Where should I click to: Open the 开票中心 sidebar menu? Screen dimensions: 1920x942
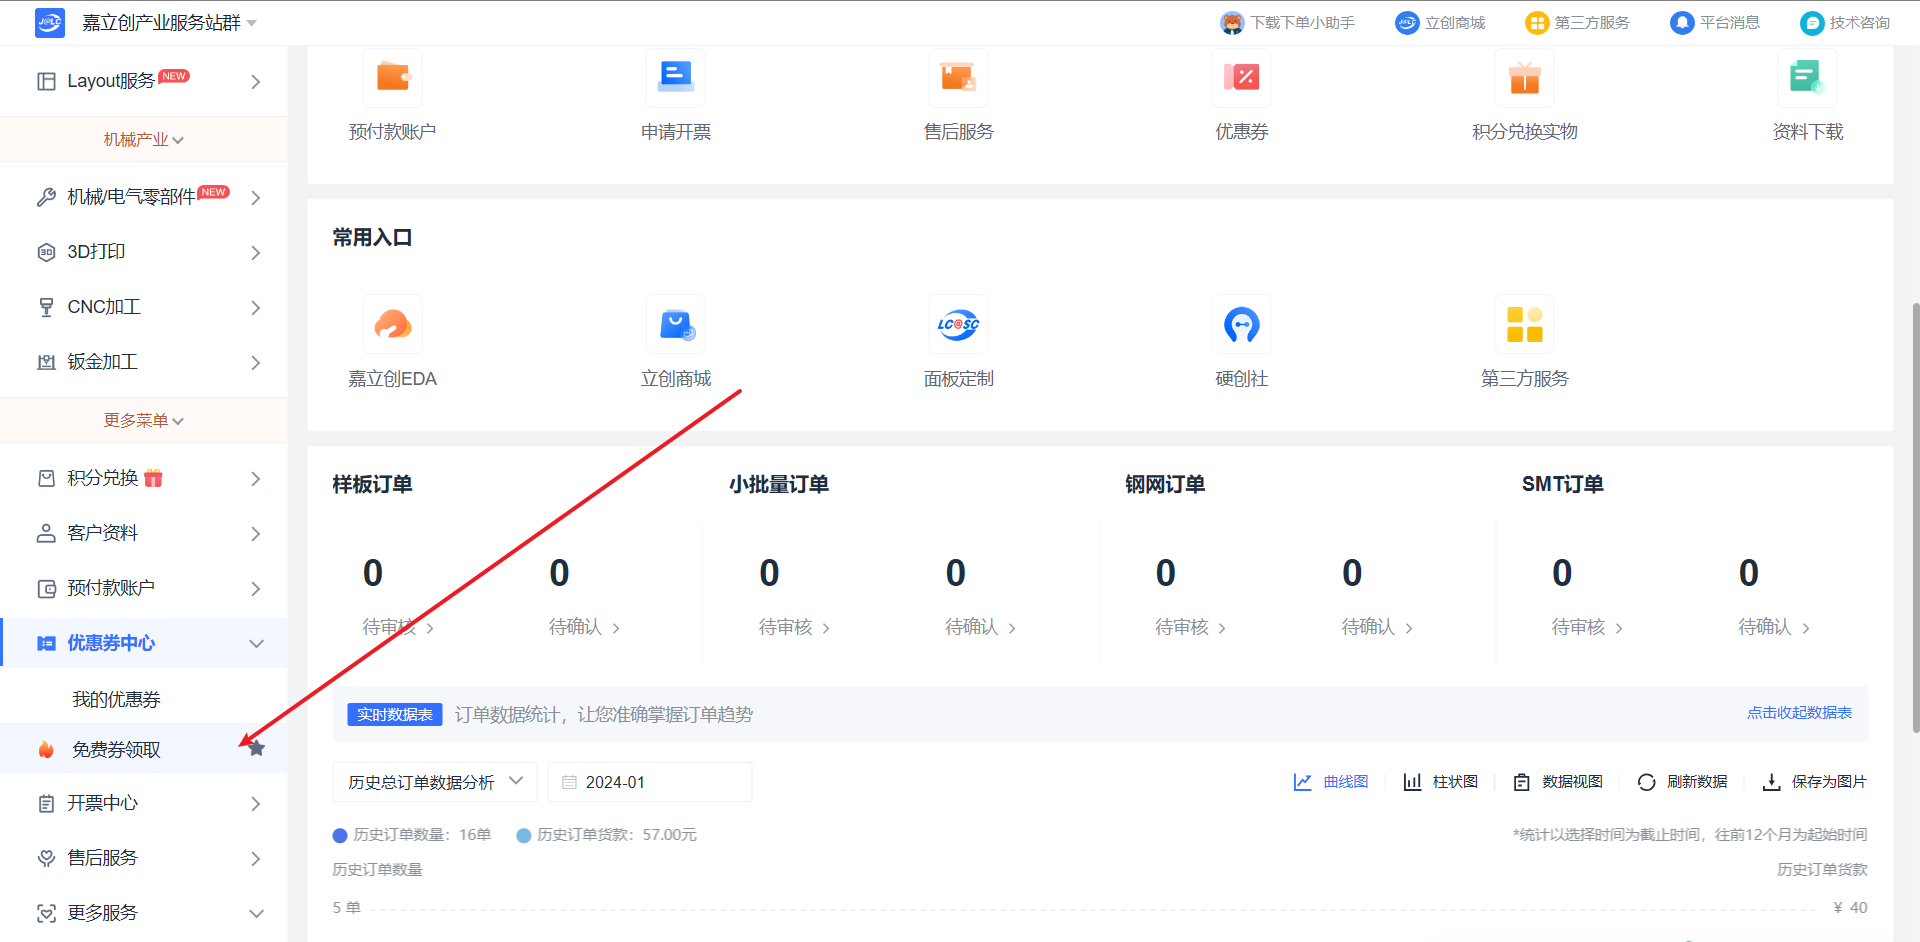point(144,803)
